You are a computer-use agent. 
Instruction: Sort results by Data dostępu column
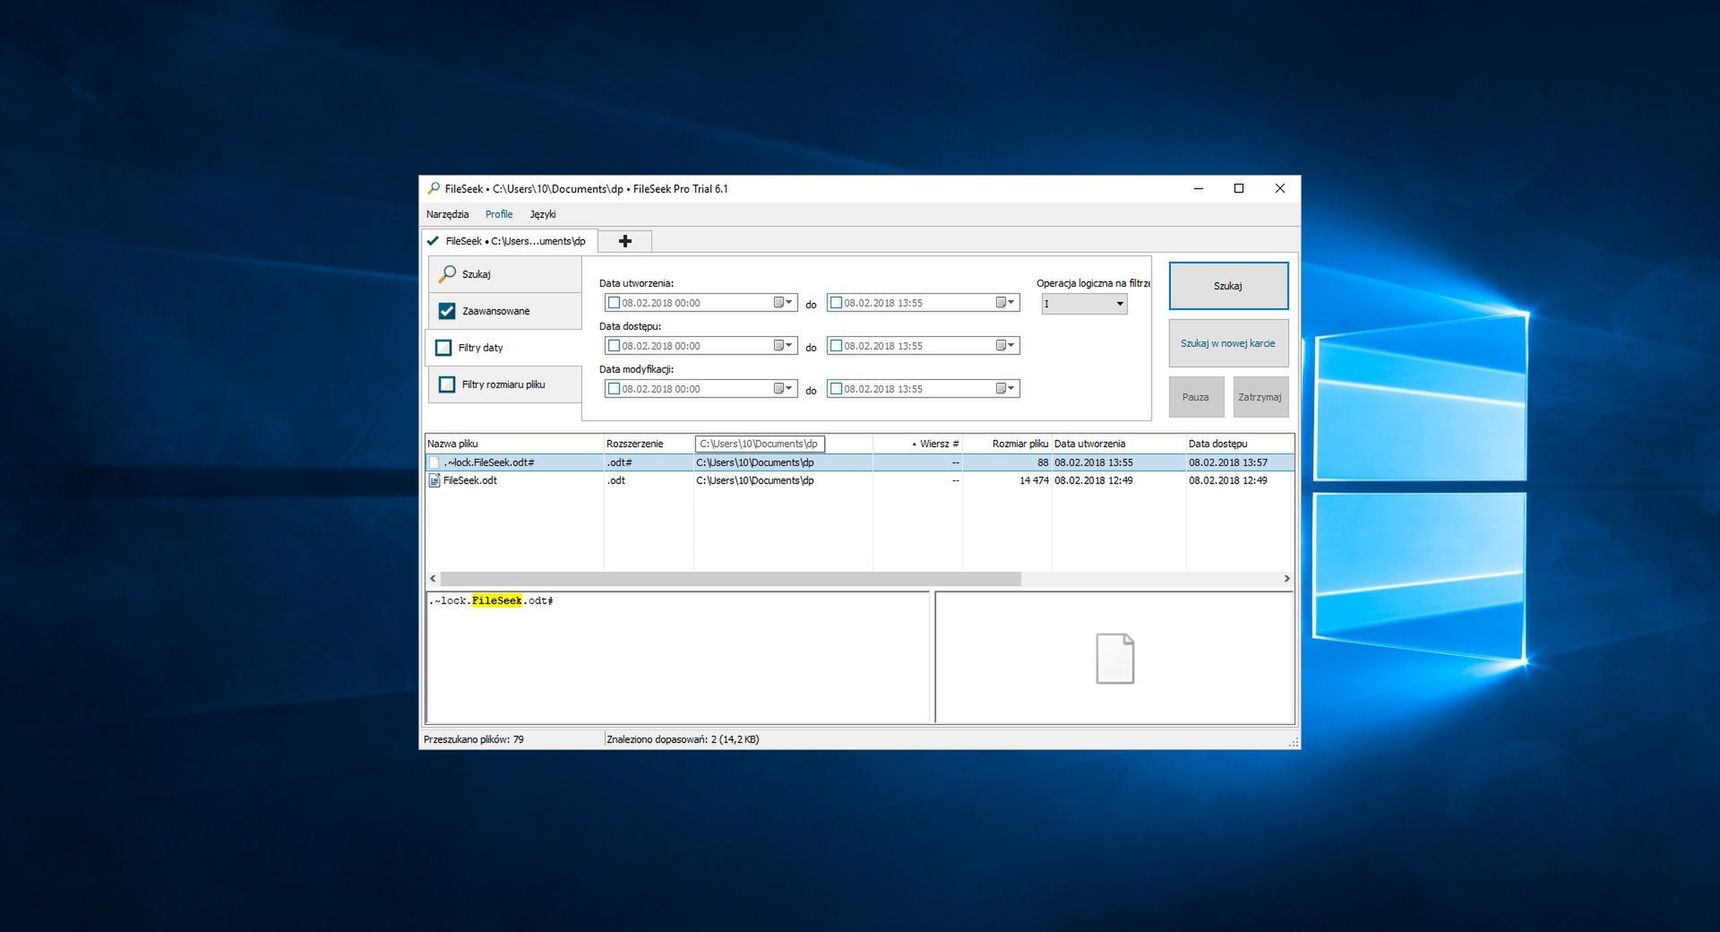tap(1240, 444)
